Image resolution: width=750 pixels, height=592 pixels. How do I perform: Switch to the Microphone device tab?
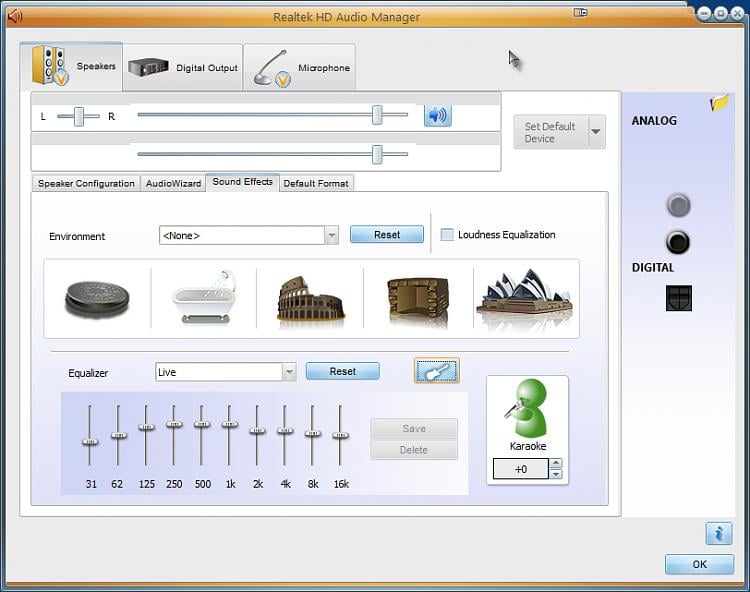(299, 67)
